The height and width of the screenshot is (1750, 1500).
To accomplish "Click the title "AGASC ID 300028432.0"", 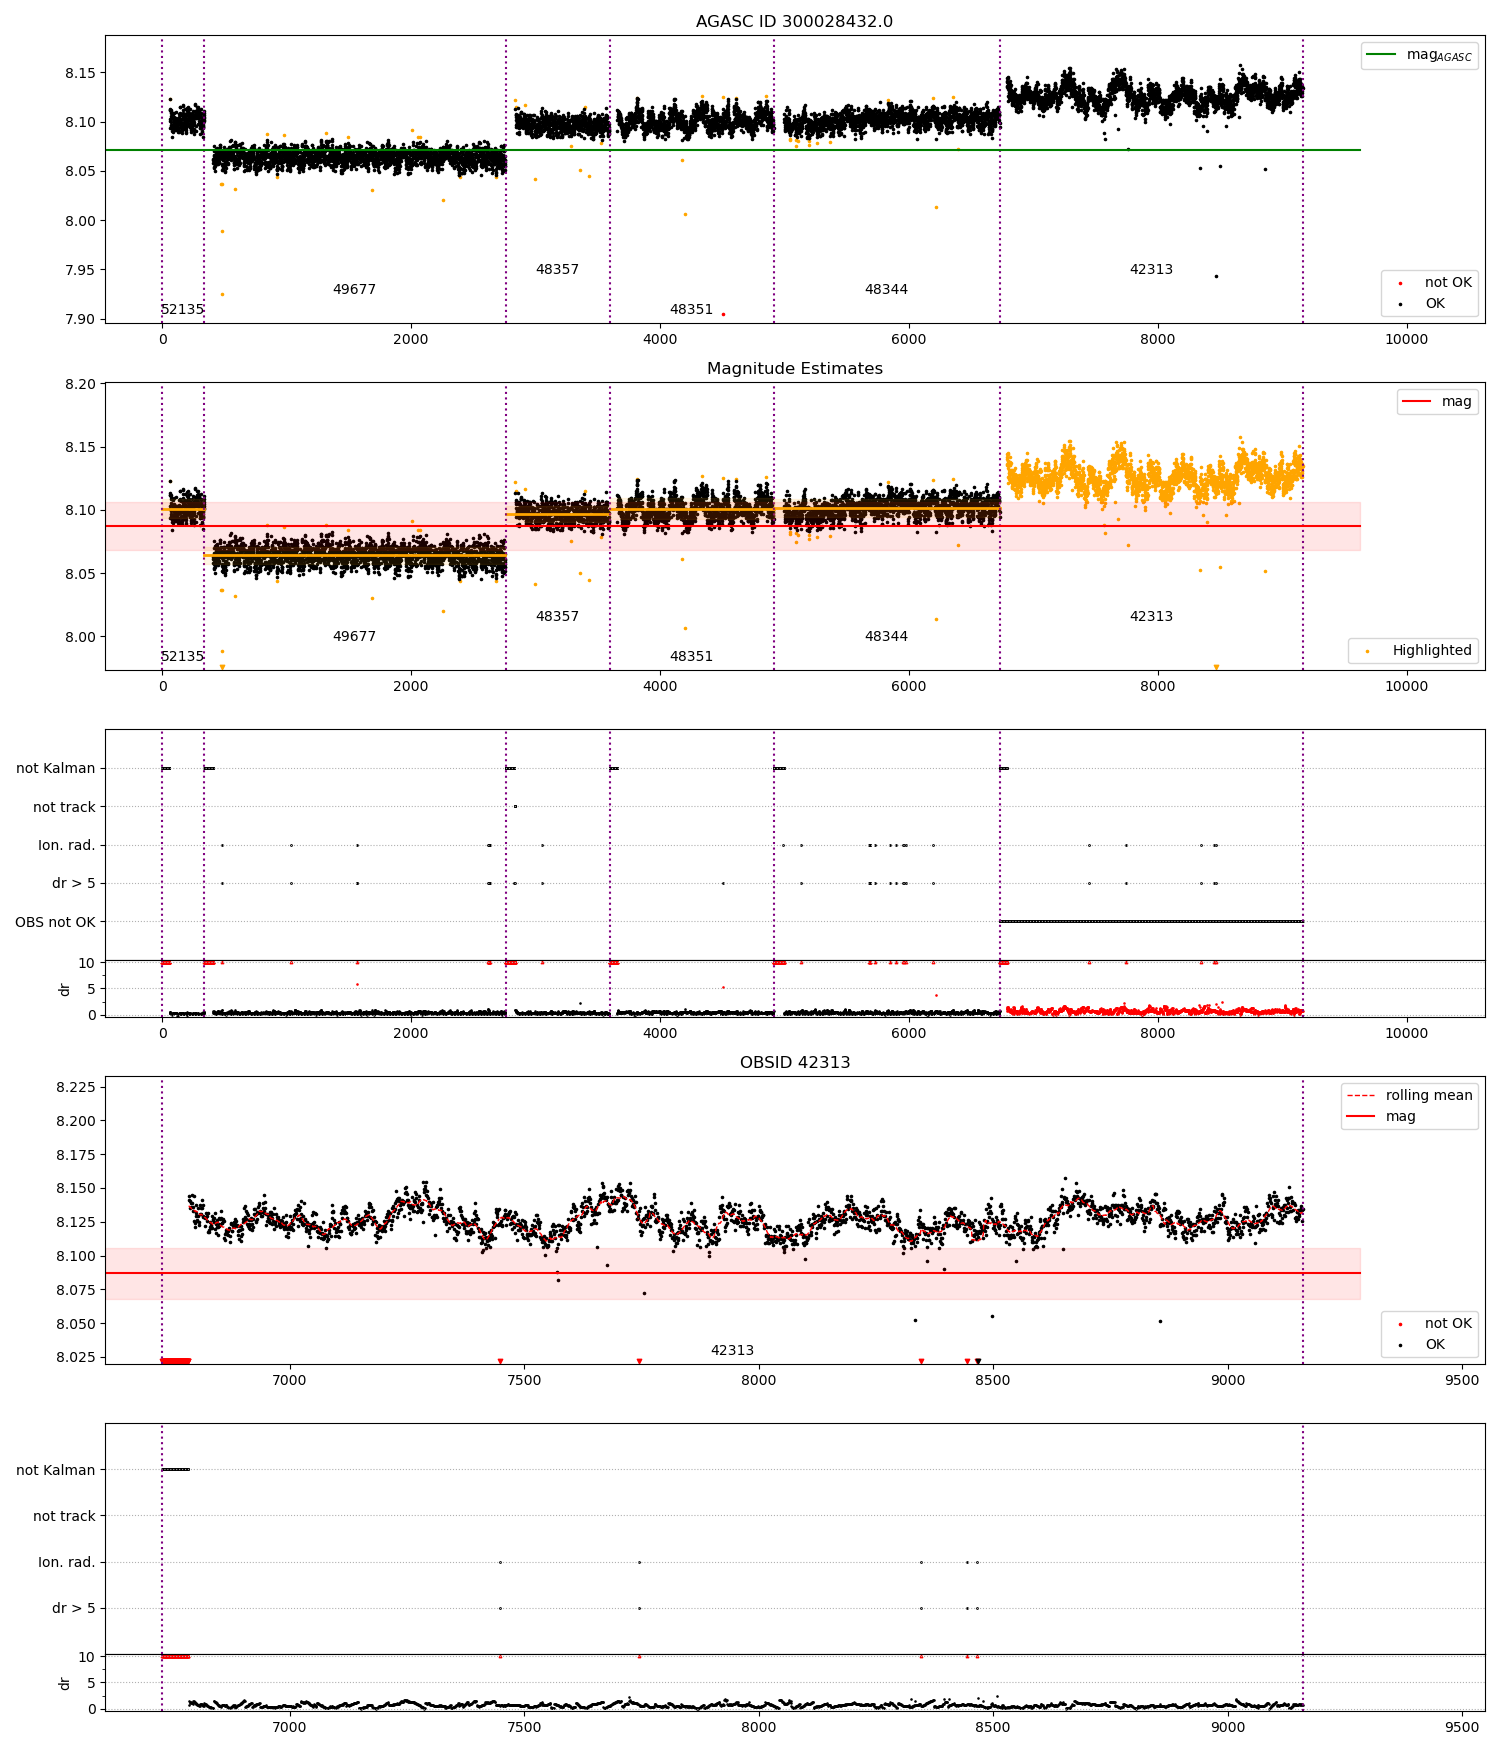I will pyautogui.click(x=794, y=21).
